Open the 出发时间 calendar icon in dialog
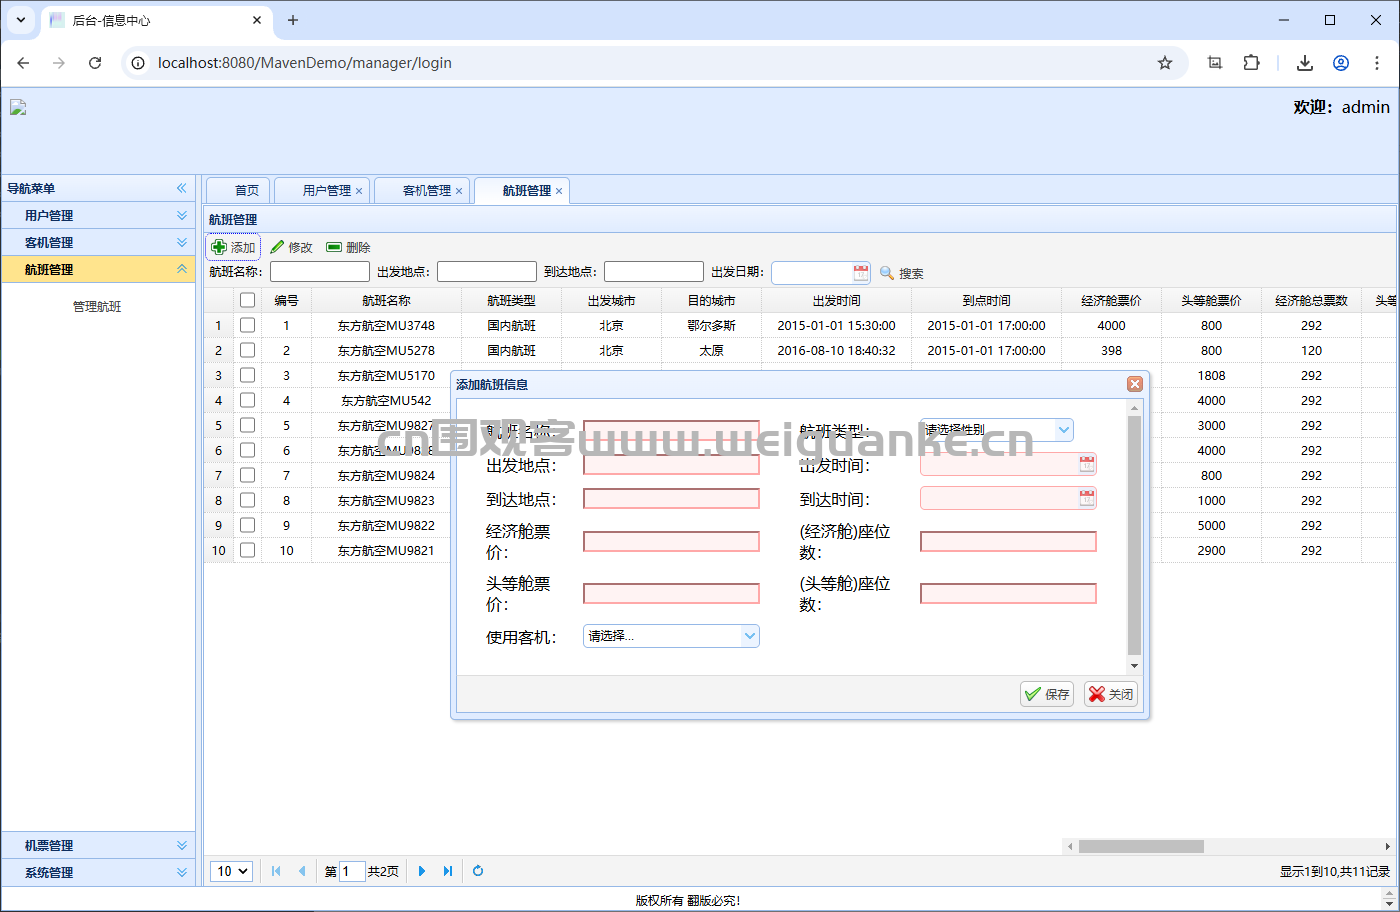1400x912 pixels. (1087, 463)
